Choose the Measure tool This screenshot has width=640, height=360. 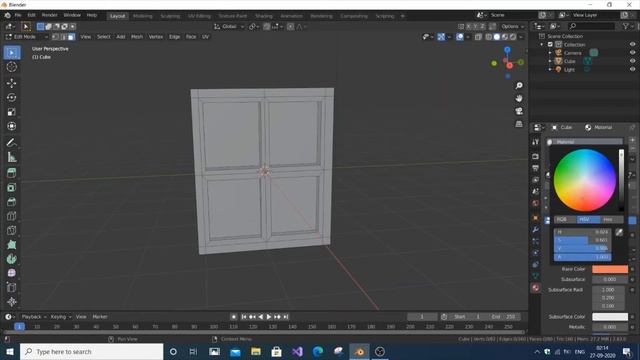12,157
